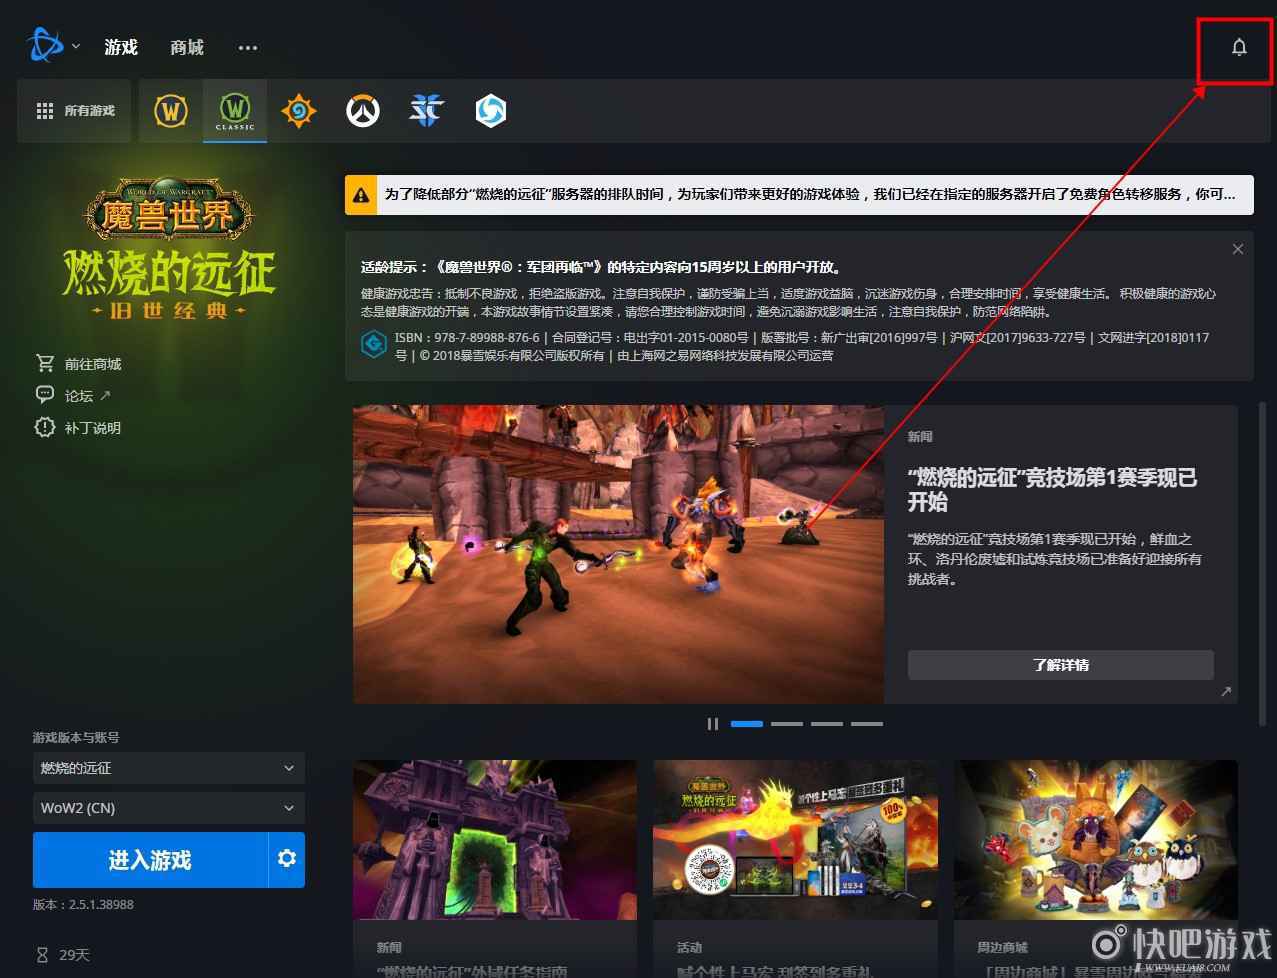Open the 论坛 forum link
The image size is (1277, 978).
73,396
